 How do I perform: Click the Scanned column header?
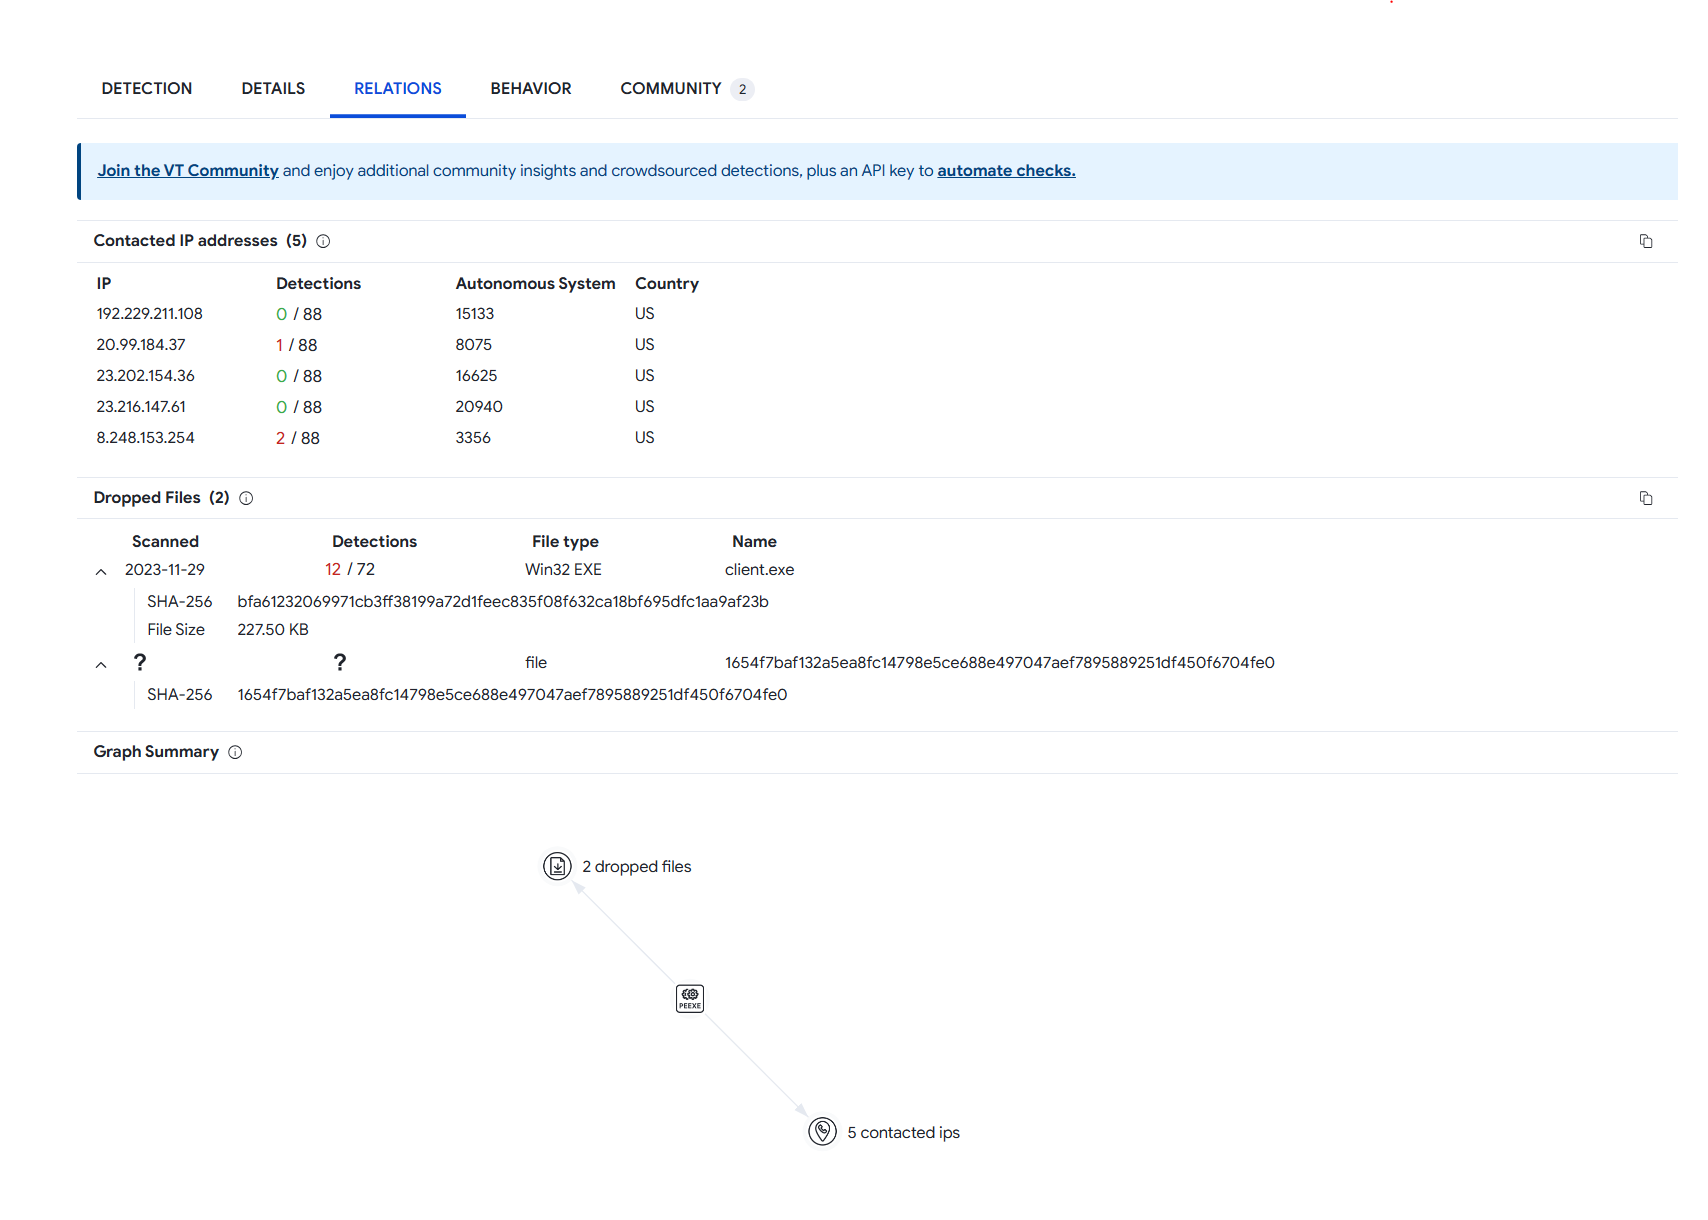pos(165,542)
